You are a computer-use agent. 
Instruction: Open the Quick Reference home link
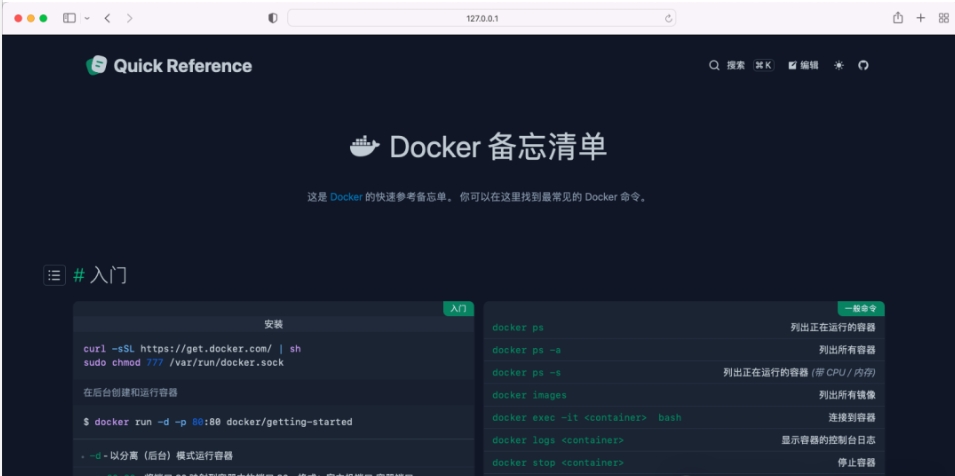169,65
